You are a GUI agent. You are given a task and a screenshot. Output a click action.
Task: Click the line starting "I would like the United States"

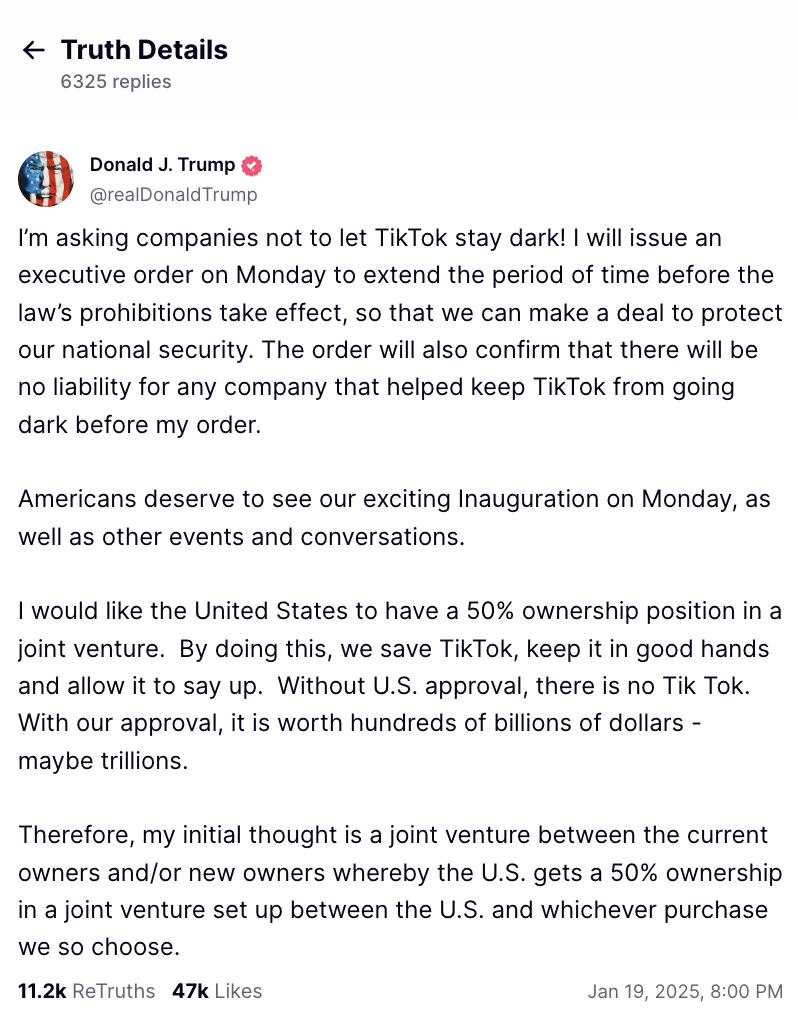click(x=400, y=611)
